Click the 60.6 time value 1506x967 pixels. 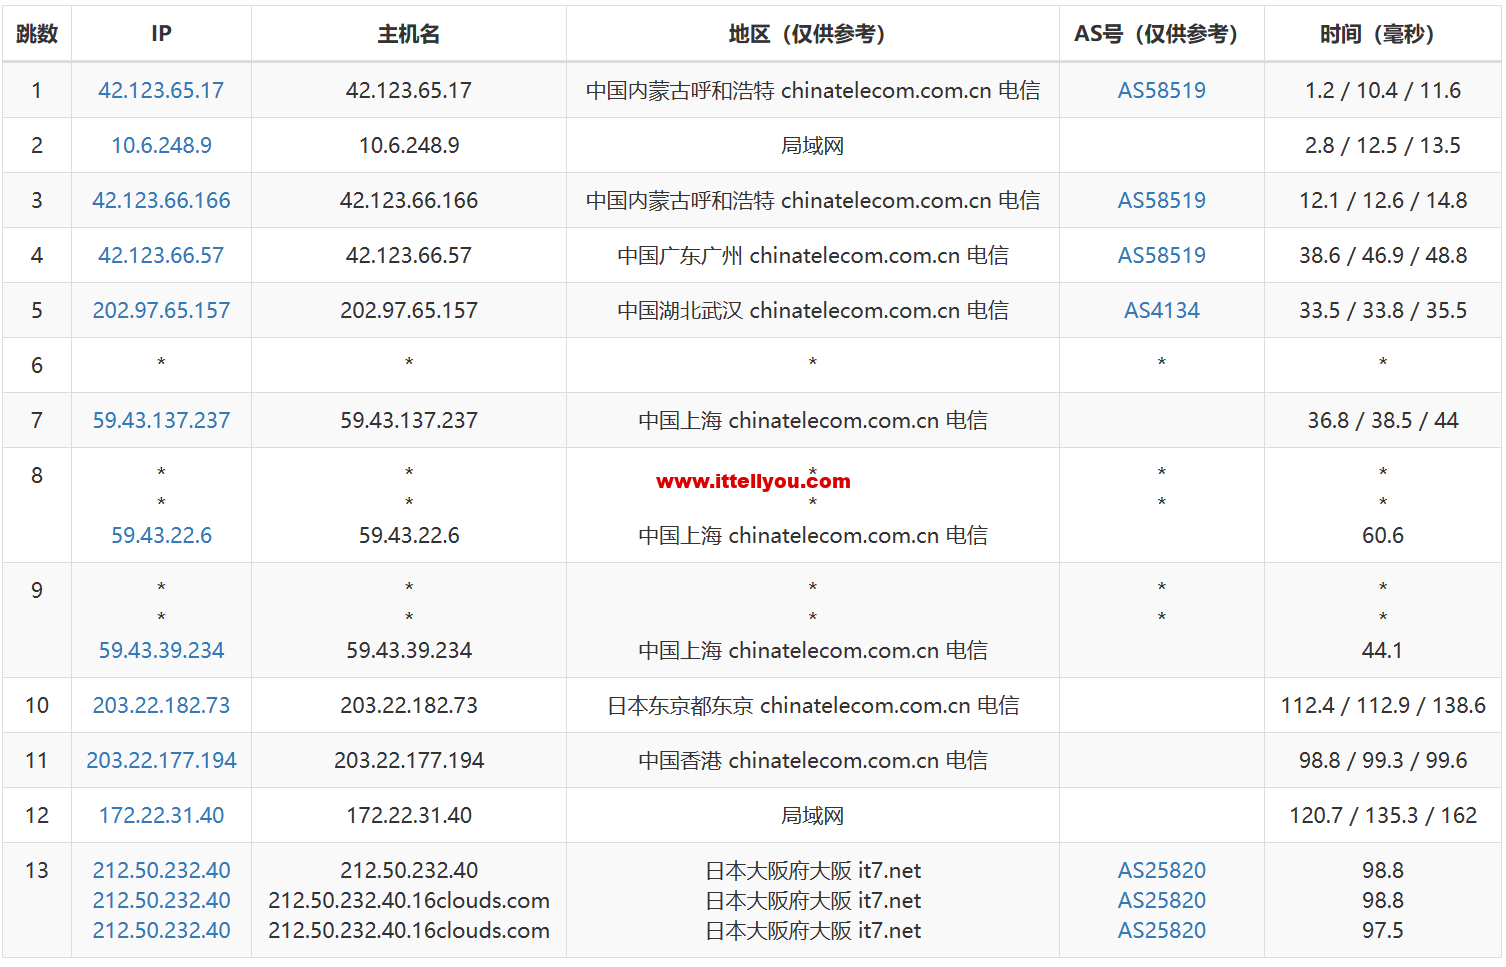(x=1382, y=535)
